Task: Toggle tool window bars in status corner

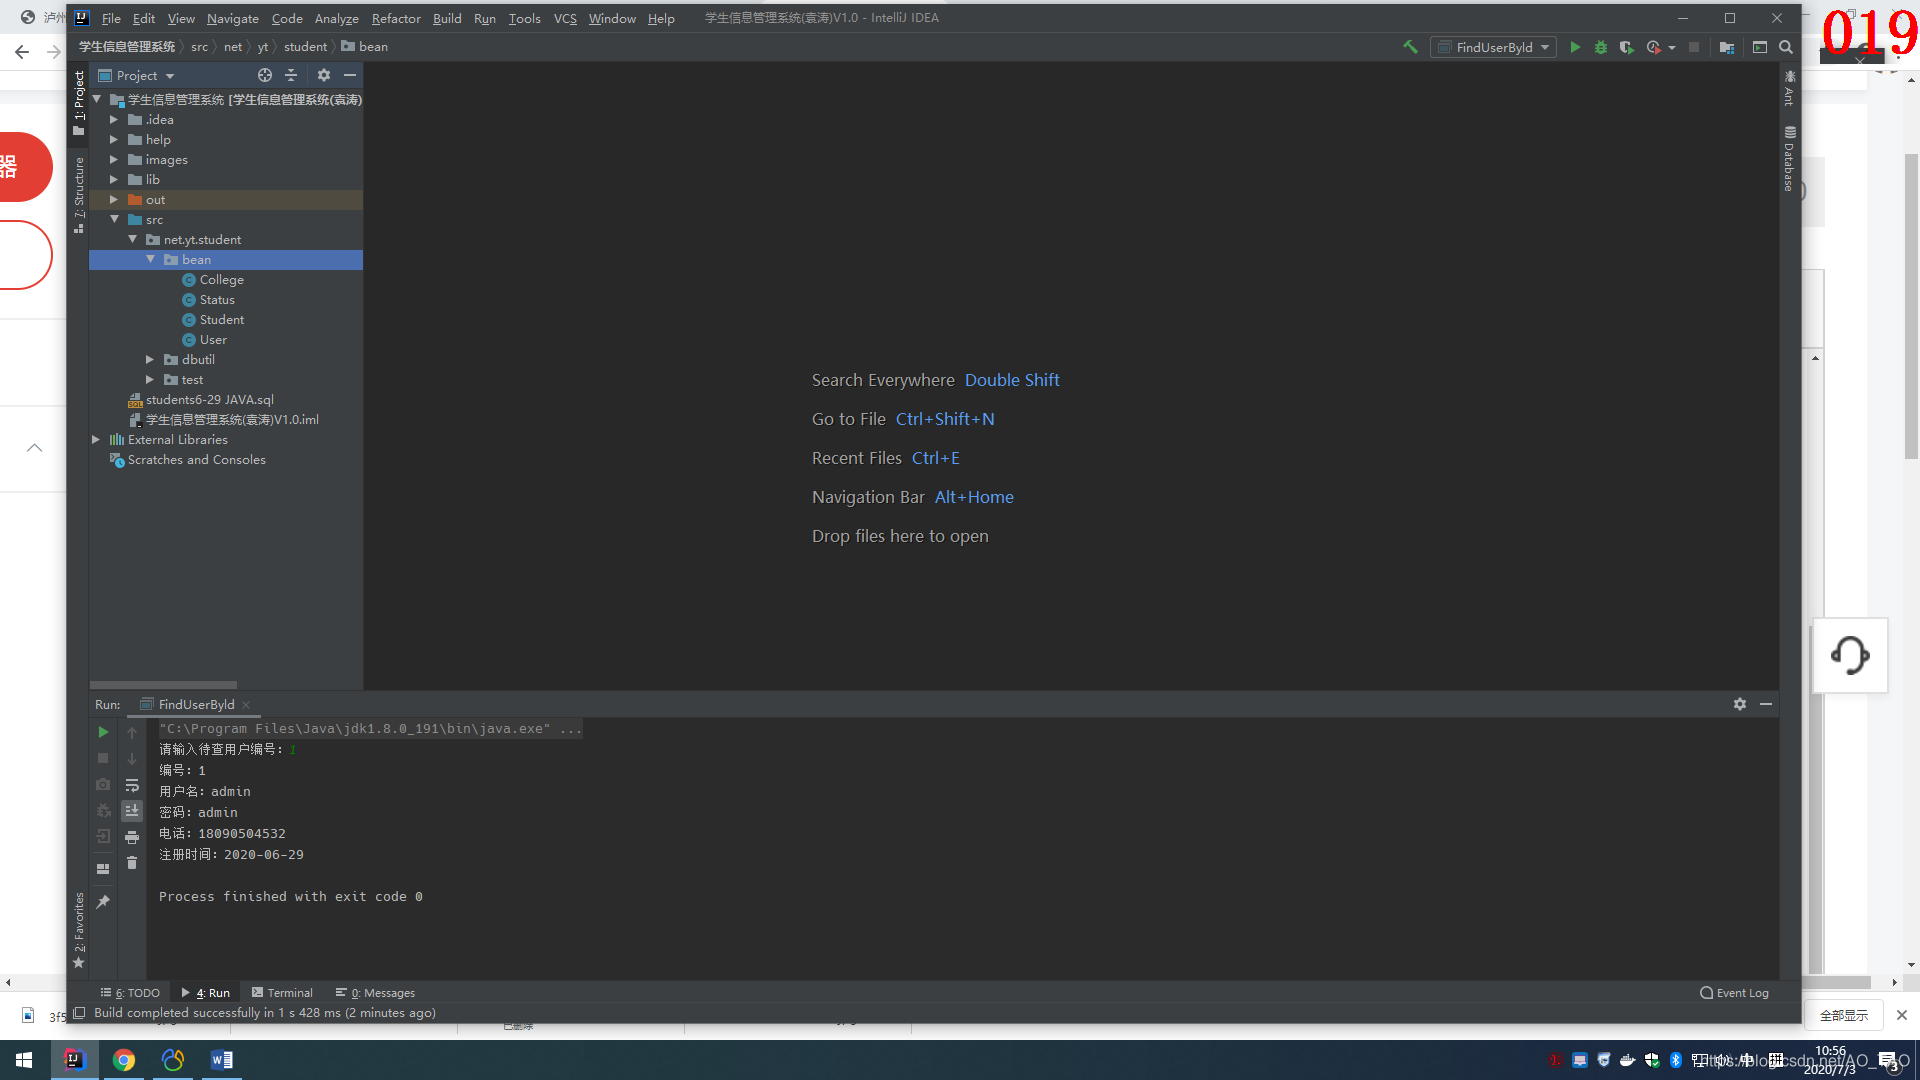Action: tap(79, 1013)
